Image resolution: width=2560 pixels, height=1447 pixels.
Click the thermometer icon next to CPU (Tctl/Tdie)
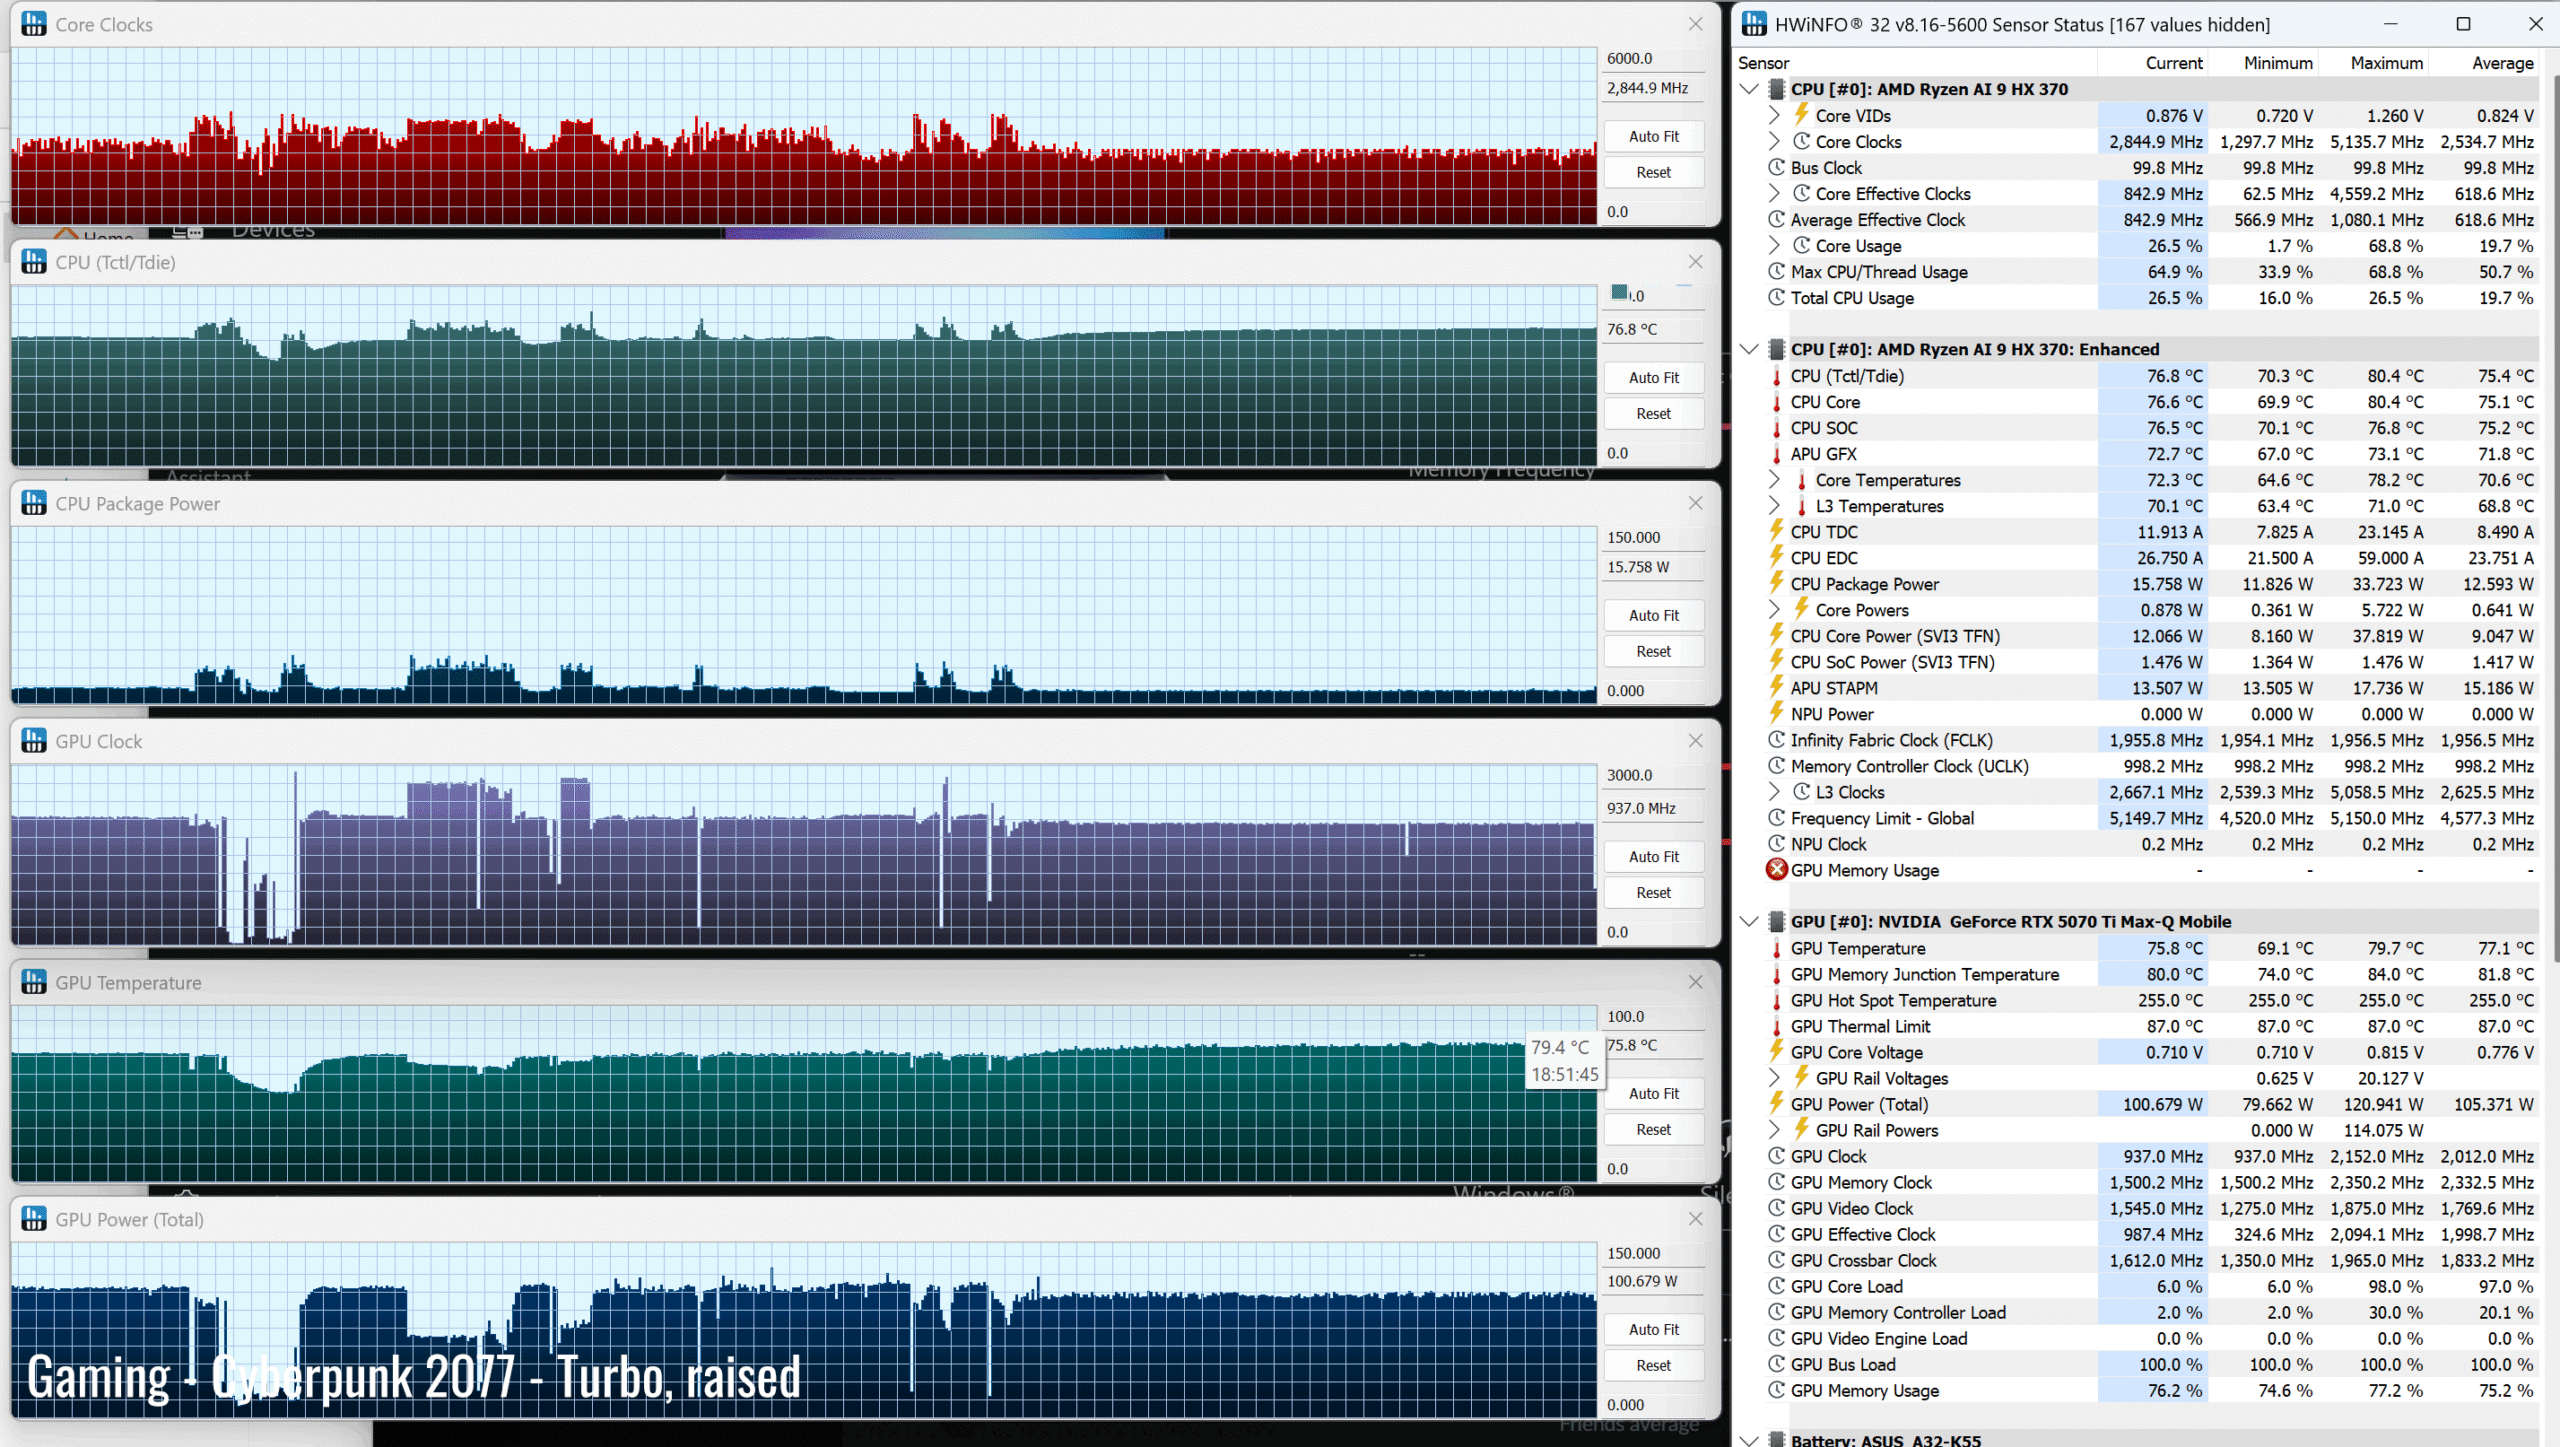(1776, 377)
